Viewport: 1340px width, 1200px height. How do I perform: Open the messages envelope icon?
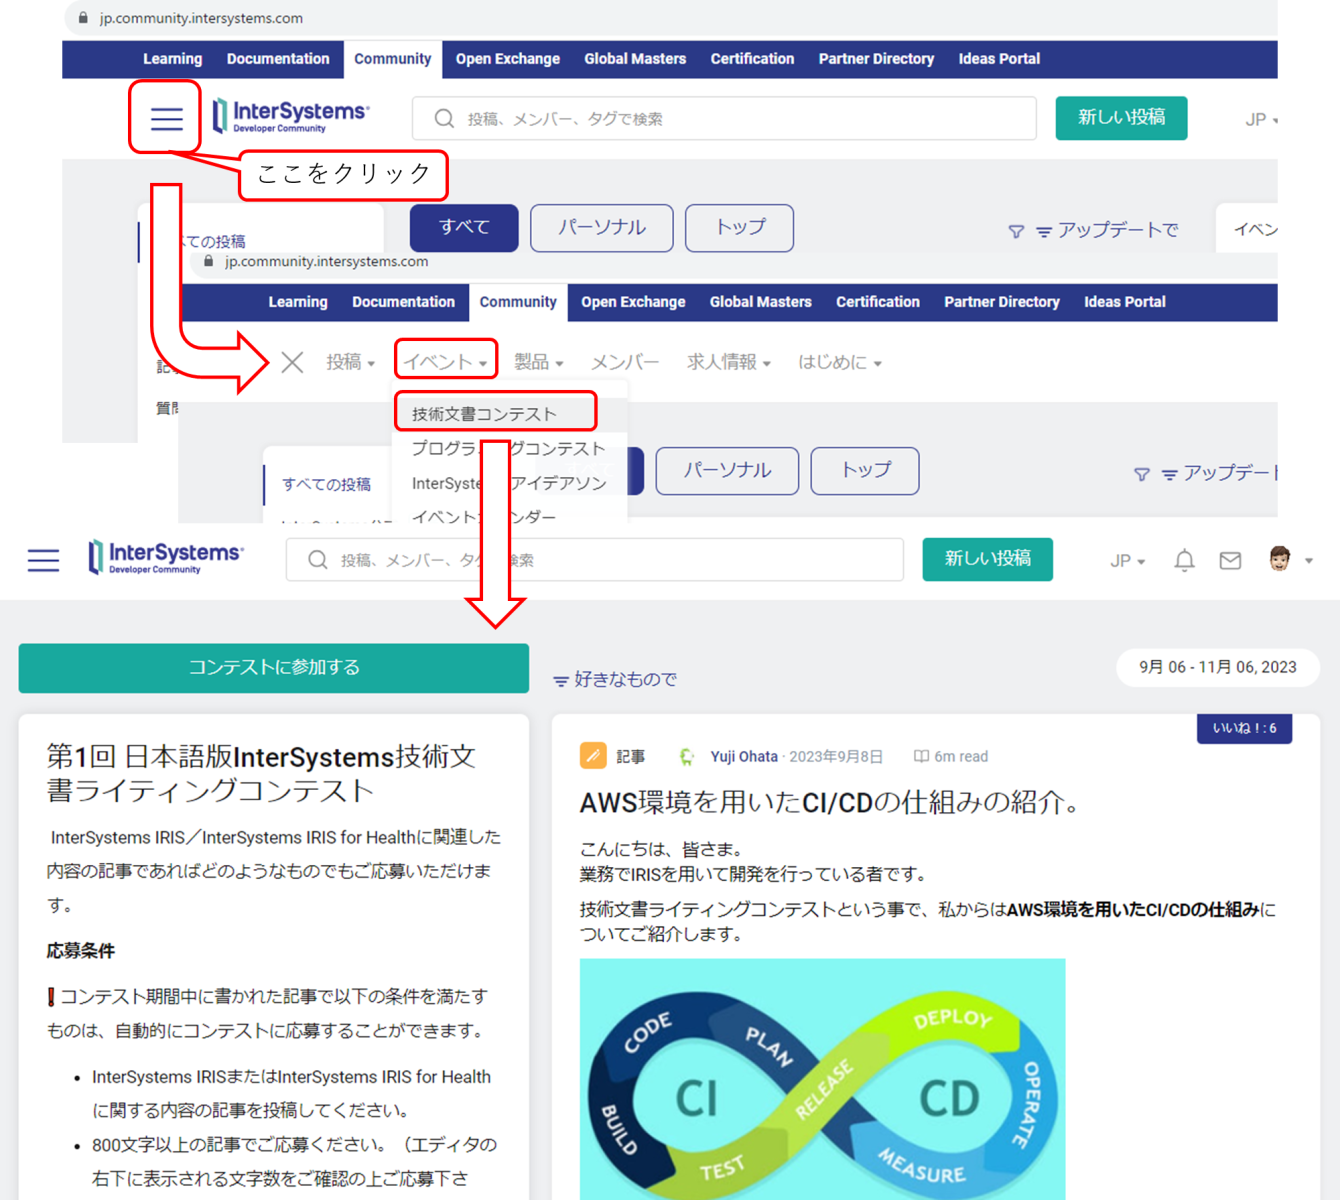[x=1230, y=560]
